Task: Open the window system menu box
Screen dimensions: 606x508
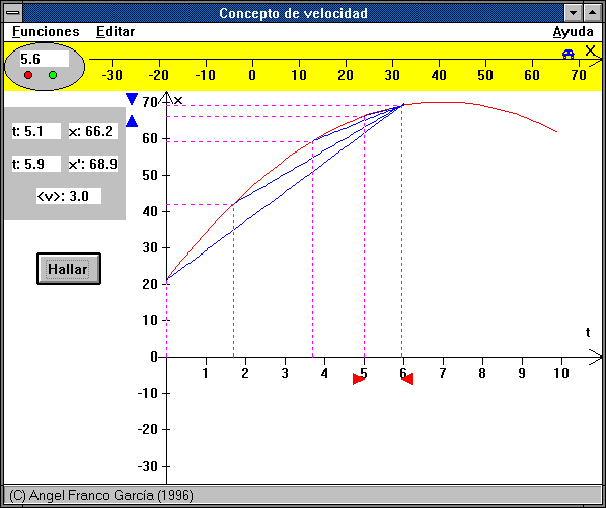Action: [13, 13]
